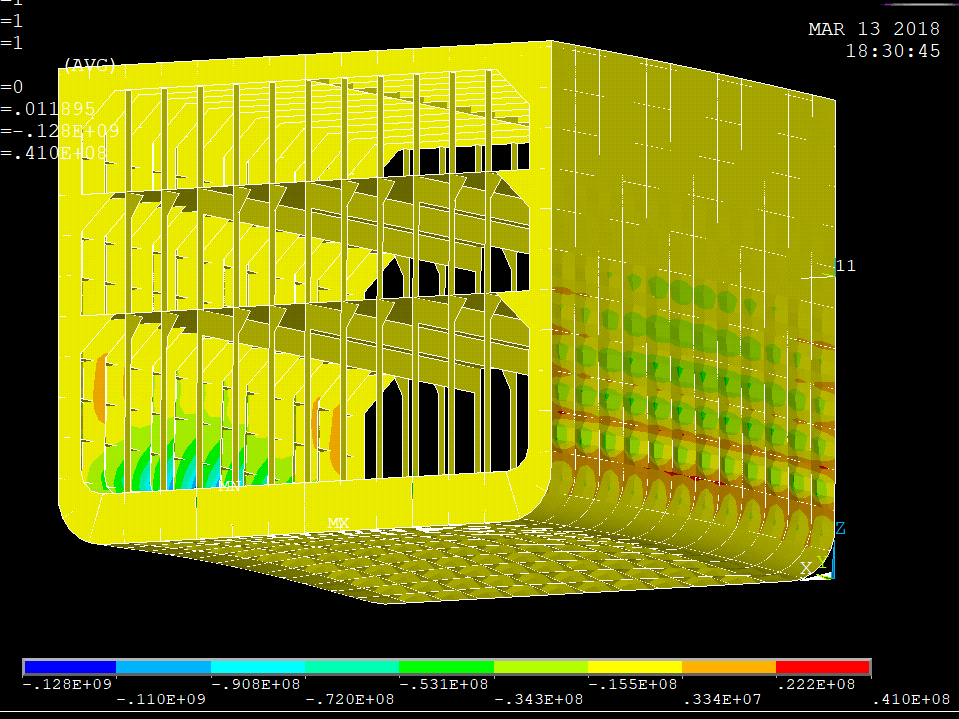The image size is (959, 719).
Task: Click the orange legend color band
Action: [x=728, y=667]
